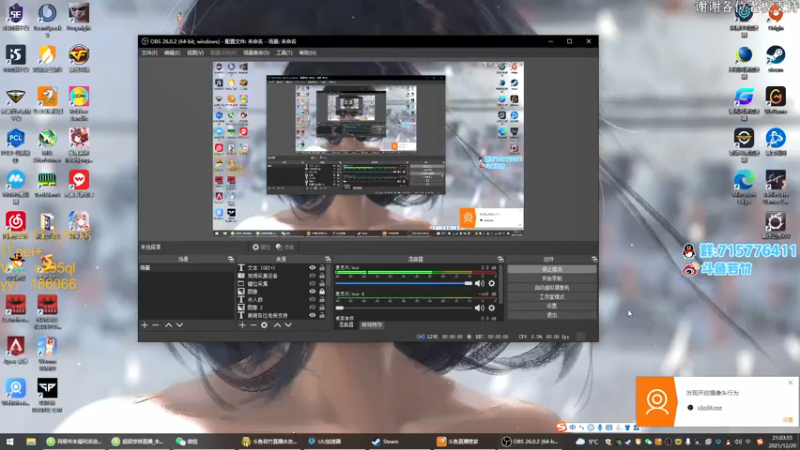Unlock the 图像 source

(x=322, y=291)
